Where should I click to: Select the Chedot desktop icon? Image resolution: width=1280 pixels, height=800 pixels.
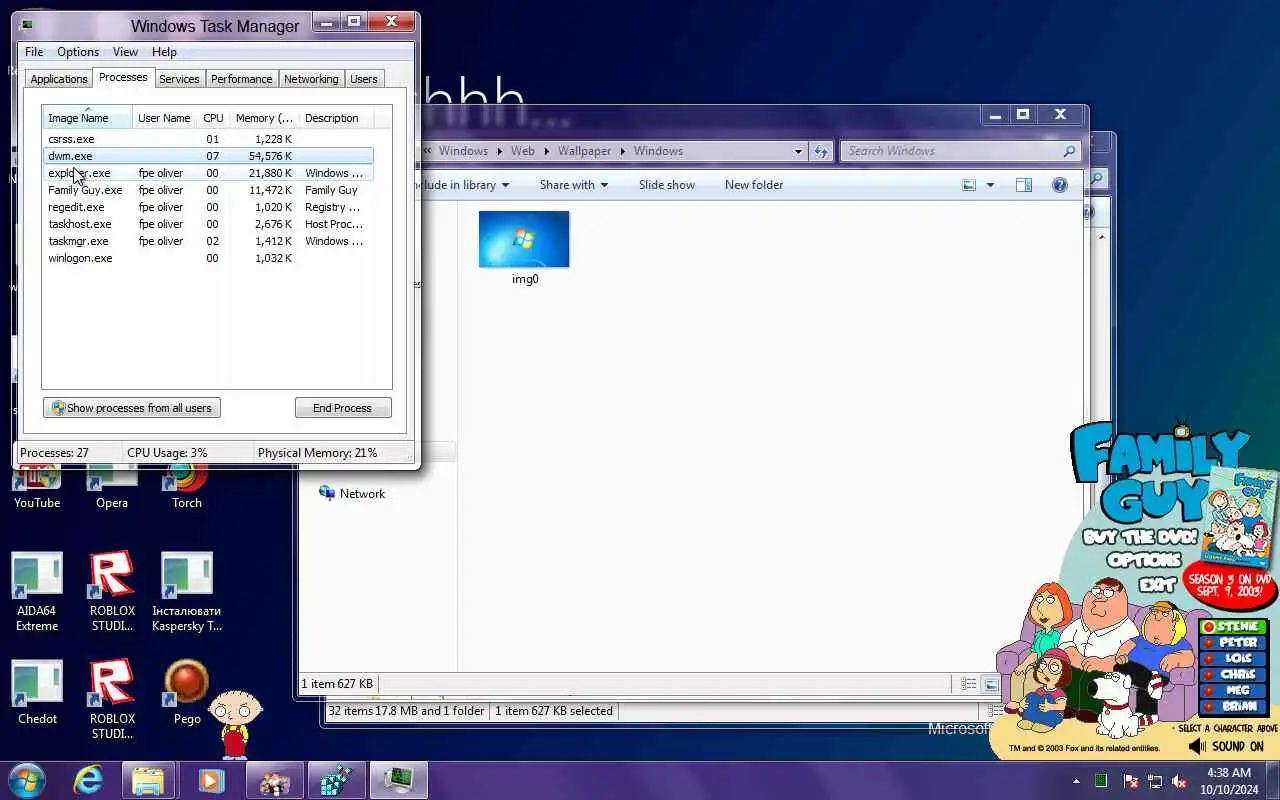coord(37,692)
